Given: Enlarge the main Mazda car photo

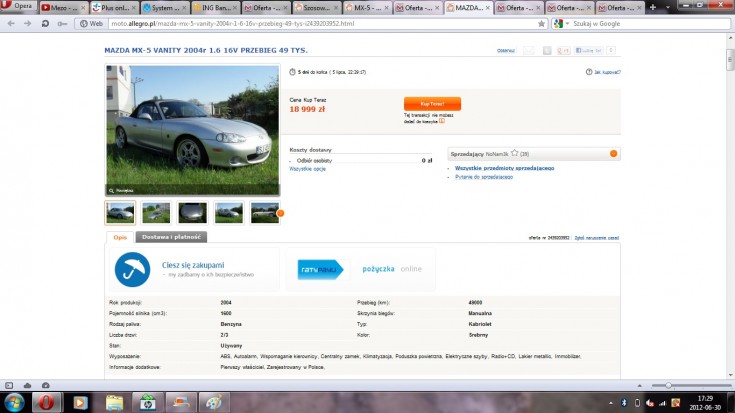Looking at the screenshot, I should (x=192, y=130).
